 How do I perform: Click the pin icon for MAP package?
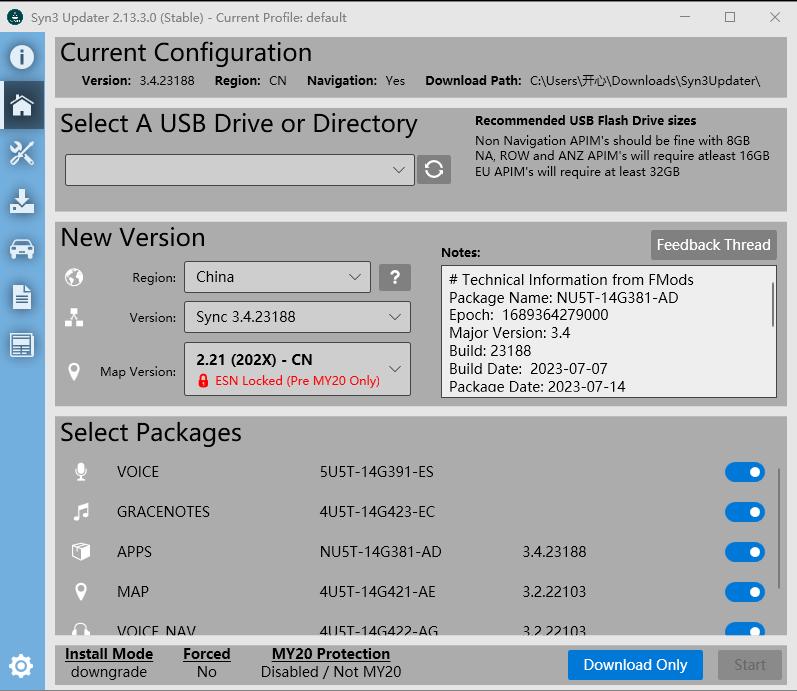point(81,591)
